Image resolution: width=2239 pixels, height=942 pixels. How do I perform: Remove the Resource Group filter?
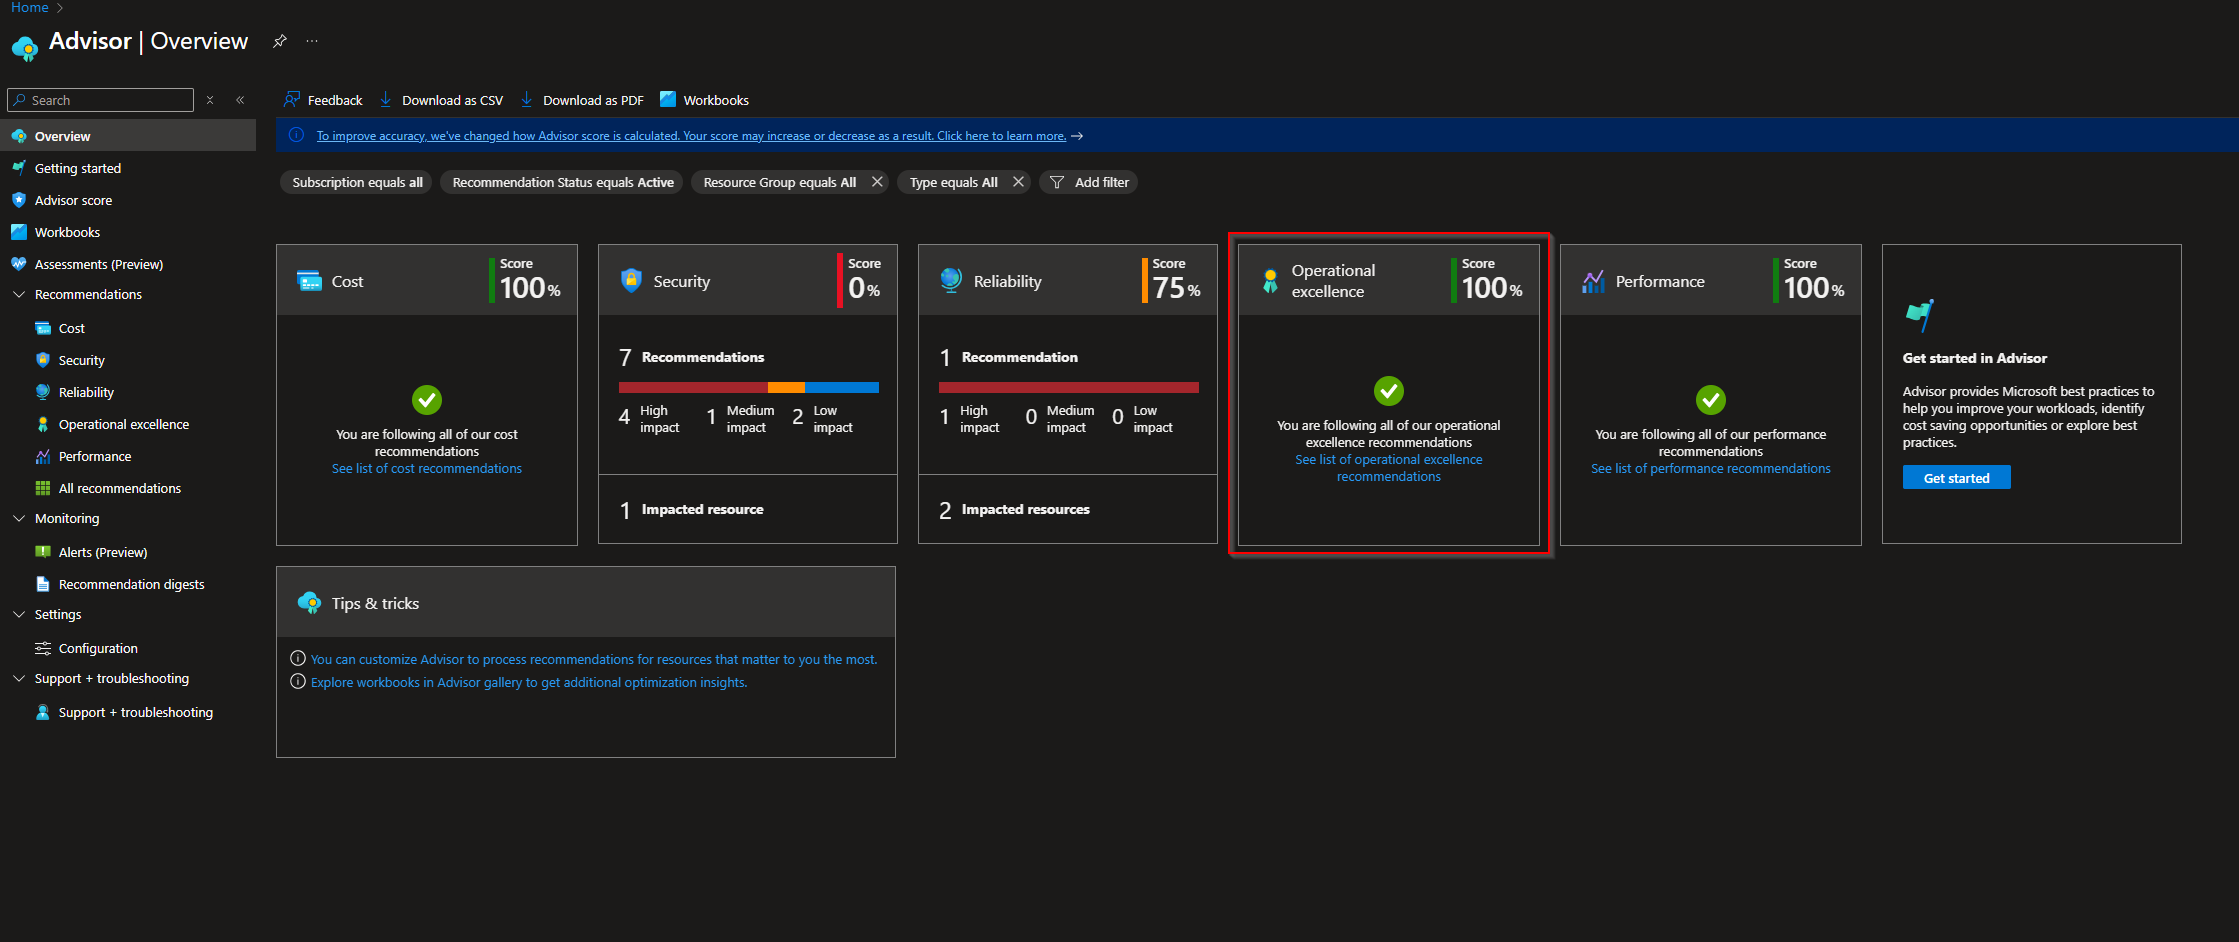tap(877, 182)
